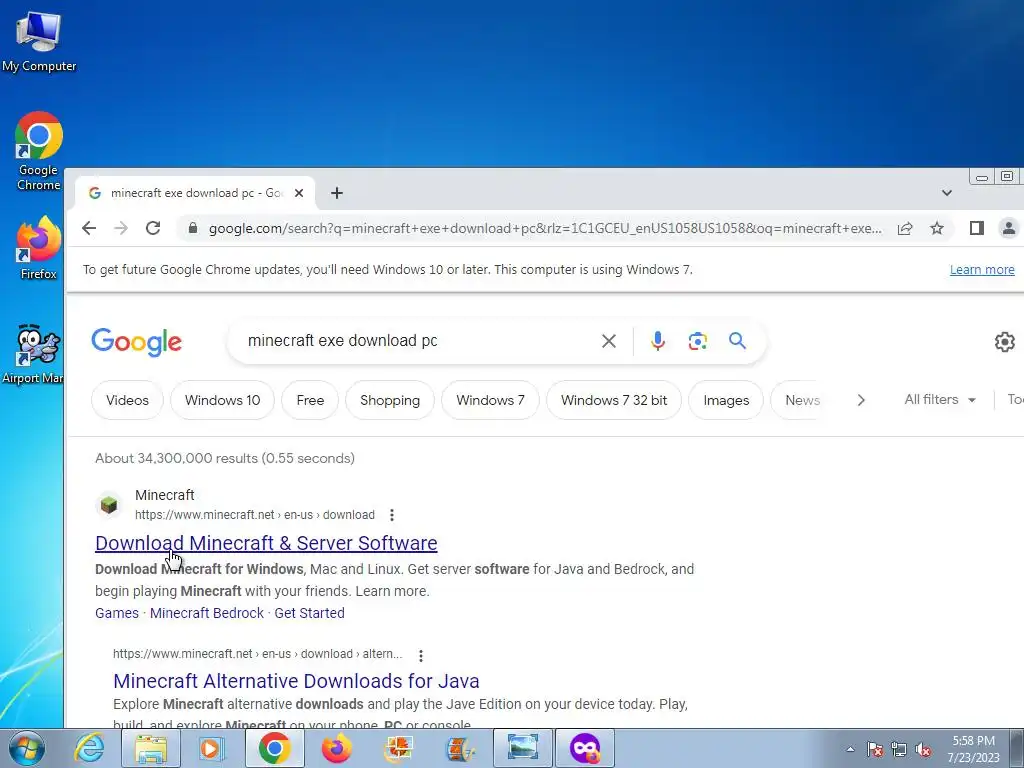The width and height of the screenshot is (1024, 768).
Task: Open purple mask app in taskbar
Action: coord(584,748)
